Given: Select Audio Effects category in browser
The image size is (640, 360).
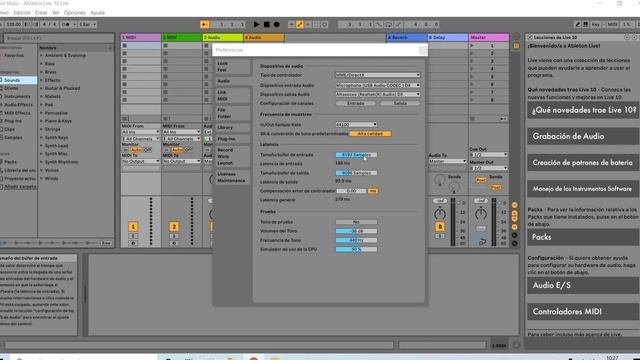Looking at the screenshot, I should click(x=18, y=104).
